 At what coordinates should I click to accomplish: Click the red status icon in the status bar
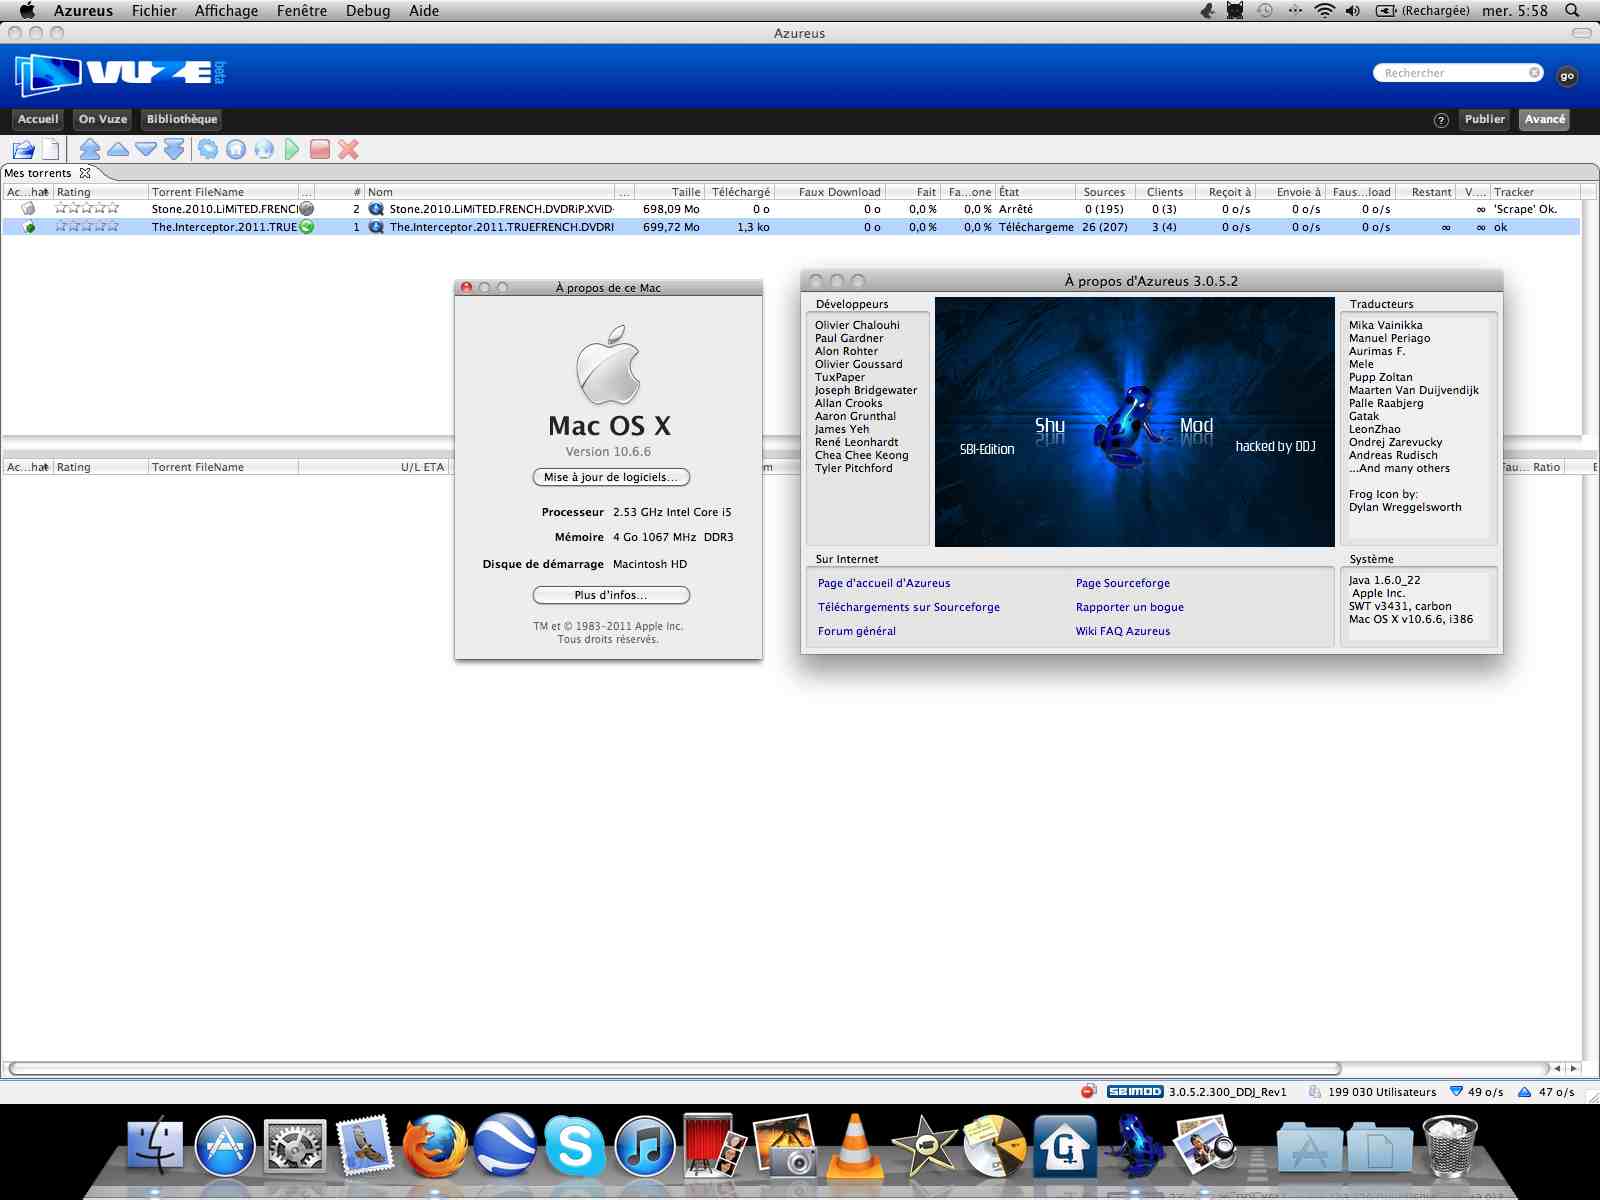pyautogui.click(x=1088, y=1091)
